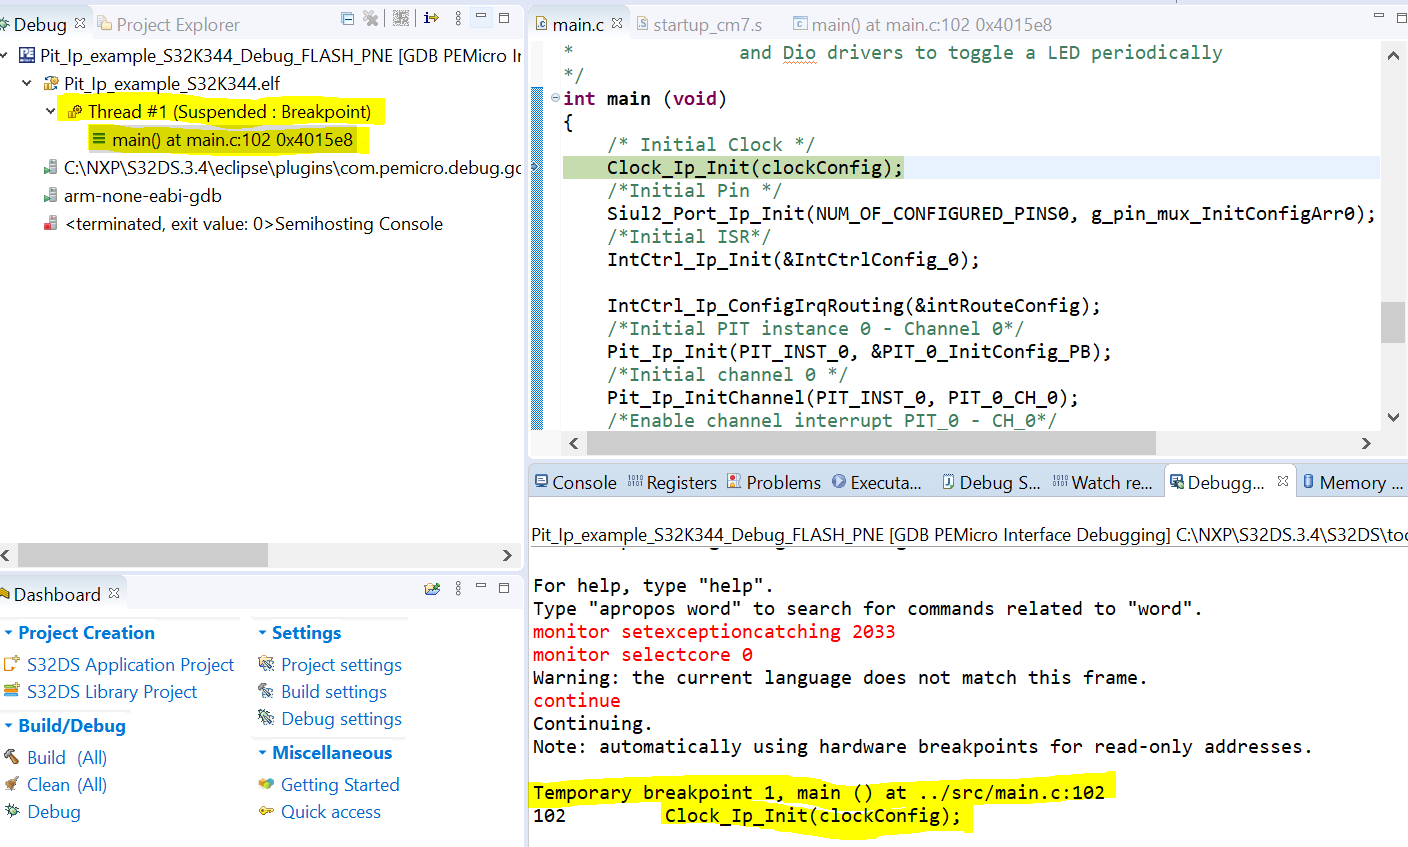
Task: Click the editor's vertical scrollbar
Action: coord(1394,320)
